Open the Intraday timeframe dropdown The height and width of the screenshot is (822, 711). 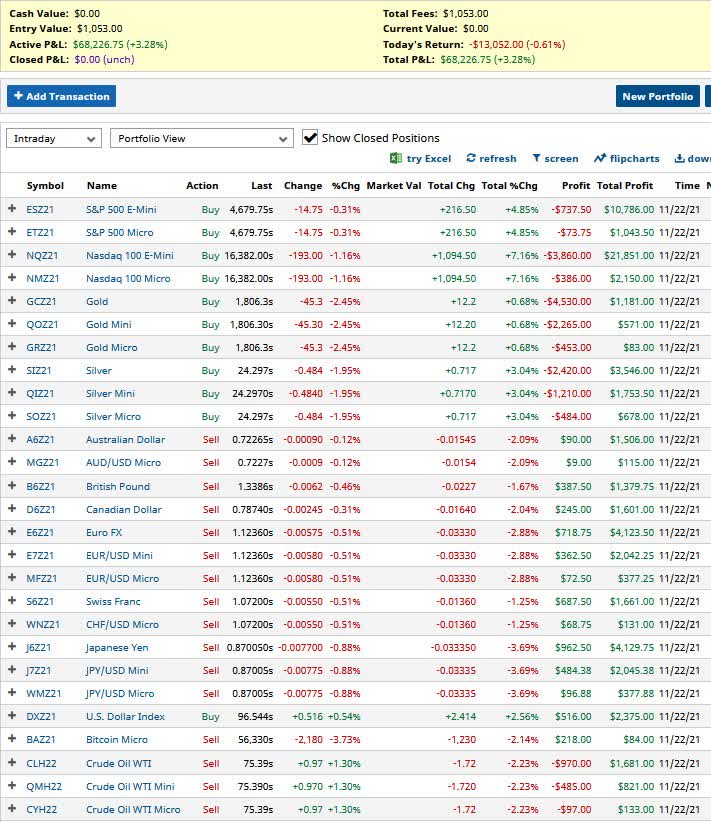point(54,138)
